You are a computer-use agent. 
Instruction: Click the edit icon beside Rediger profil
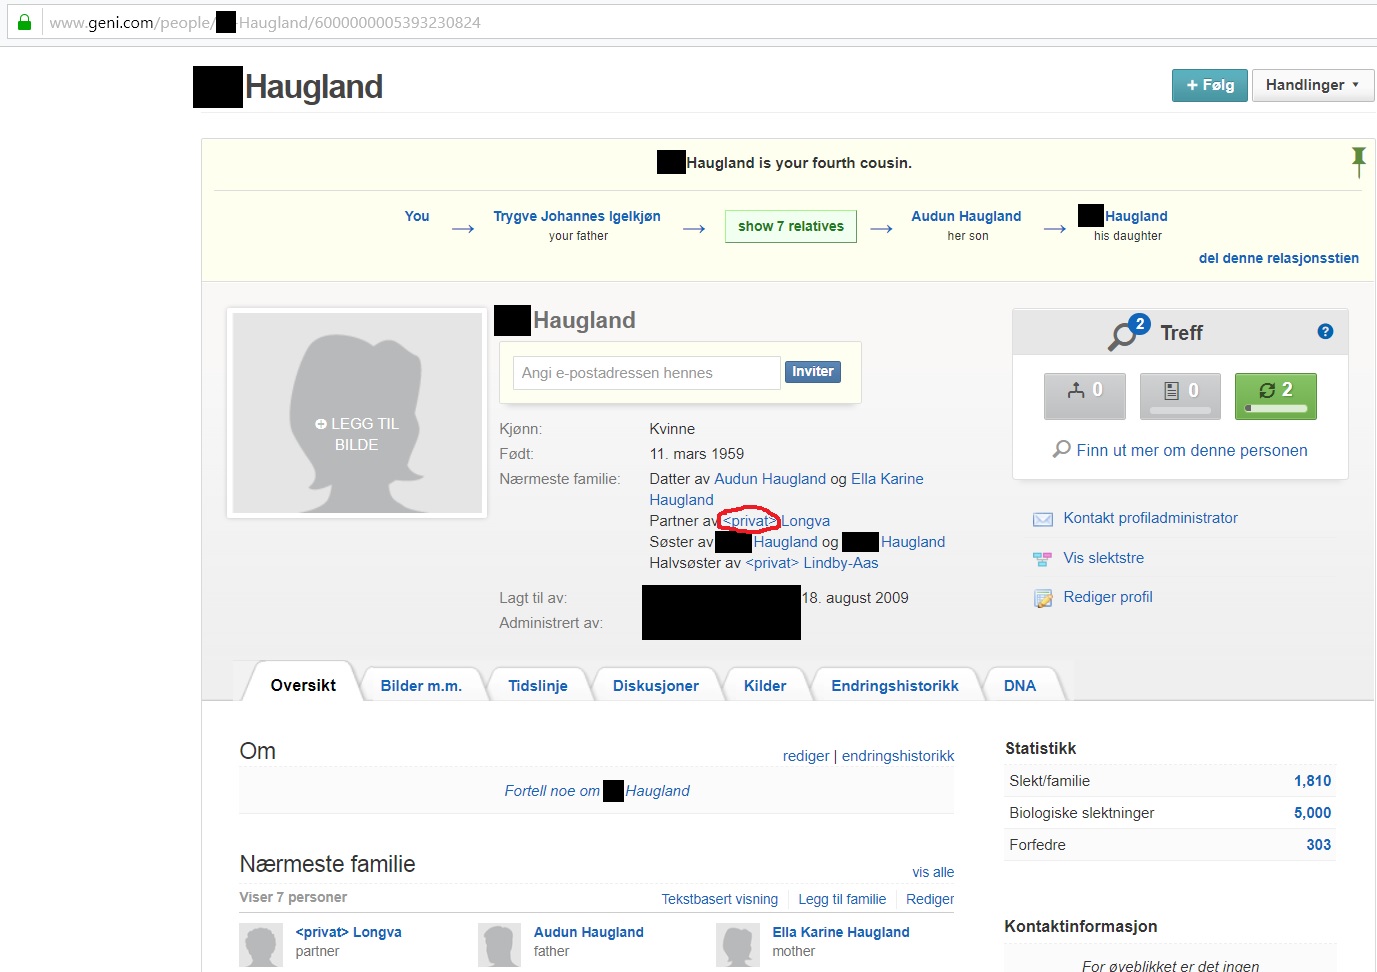pyautogui.click(x=1042, y=598)
